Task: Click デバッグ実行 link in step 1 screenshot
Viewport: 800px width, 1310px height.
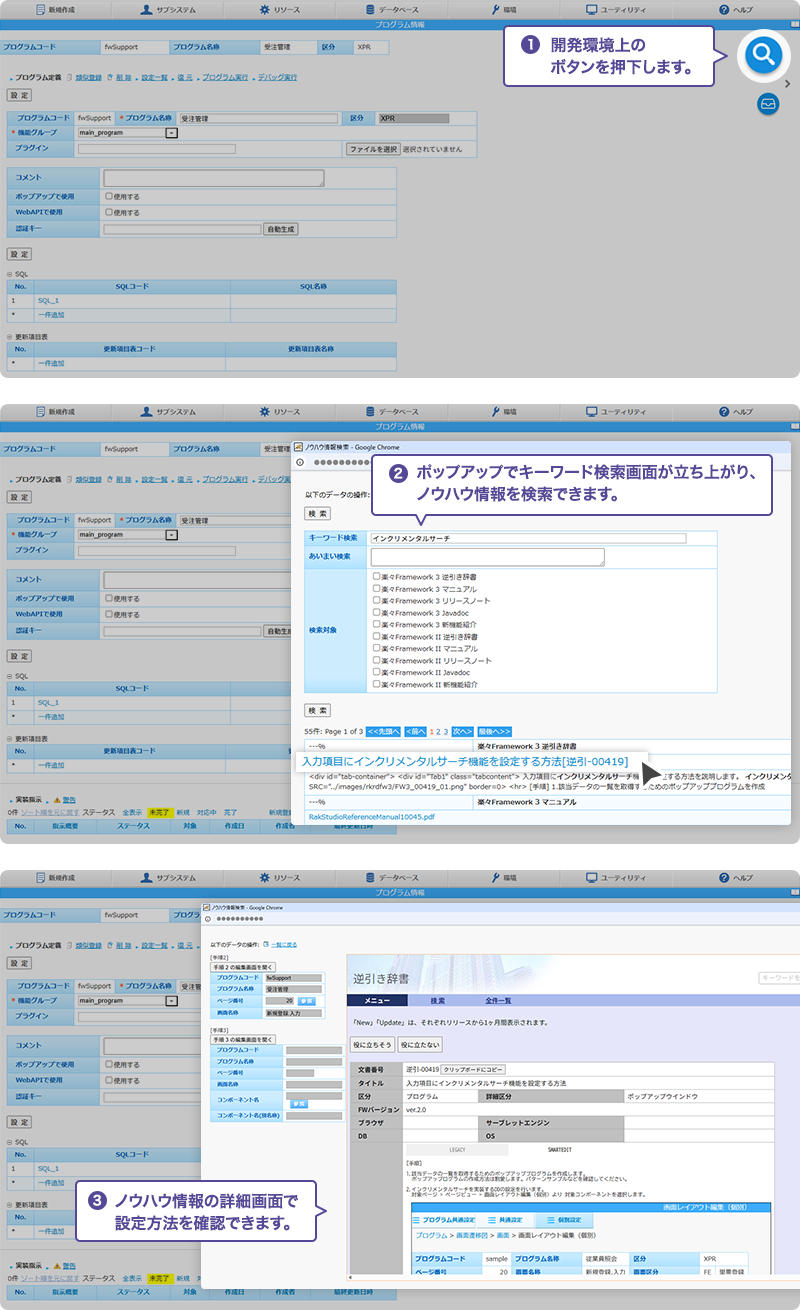Action: pyautogui.click(x=277, y=77)
